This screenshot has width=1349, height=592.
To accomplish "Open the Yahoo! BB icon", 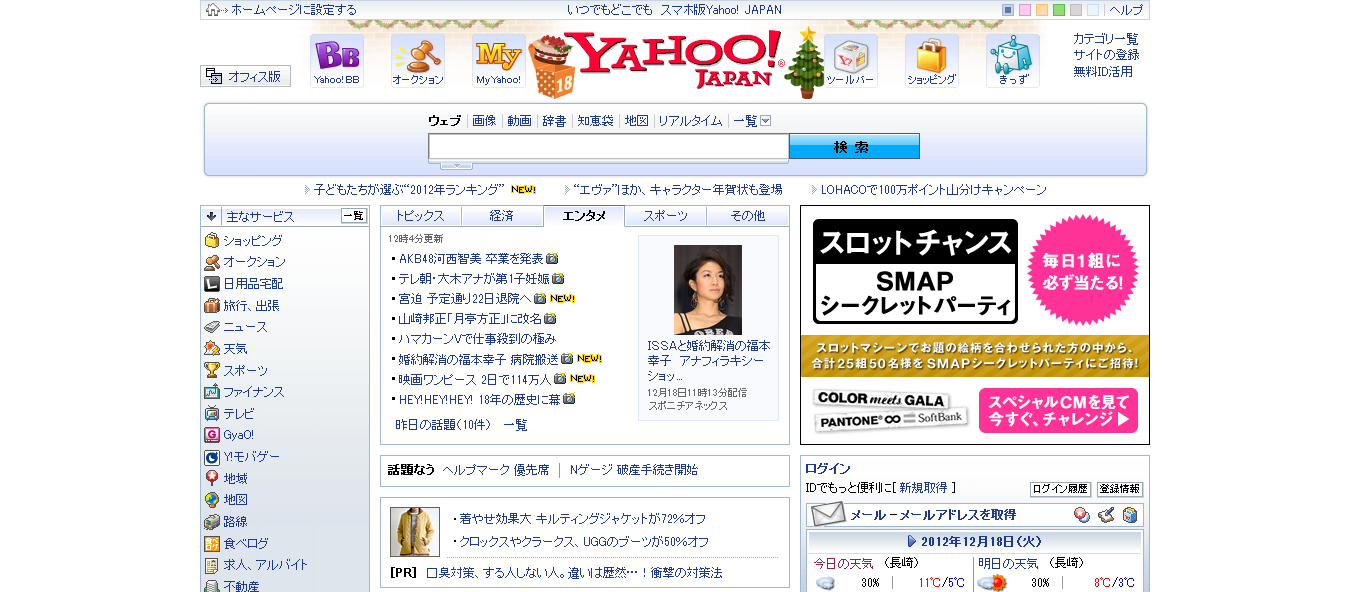I will coord(337,61).
